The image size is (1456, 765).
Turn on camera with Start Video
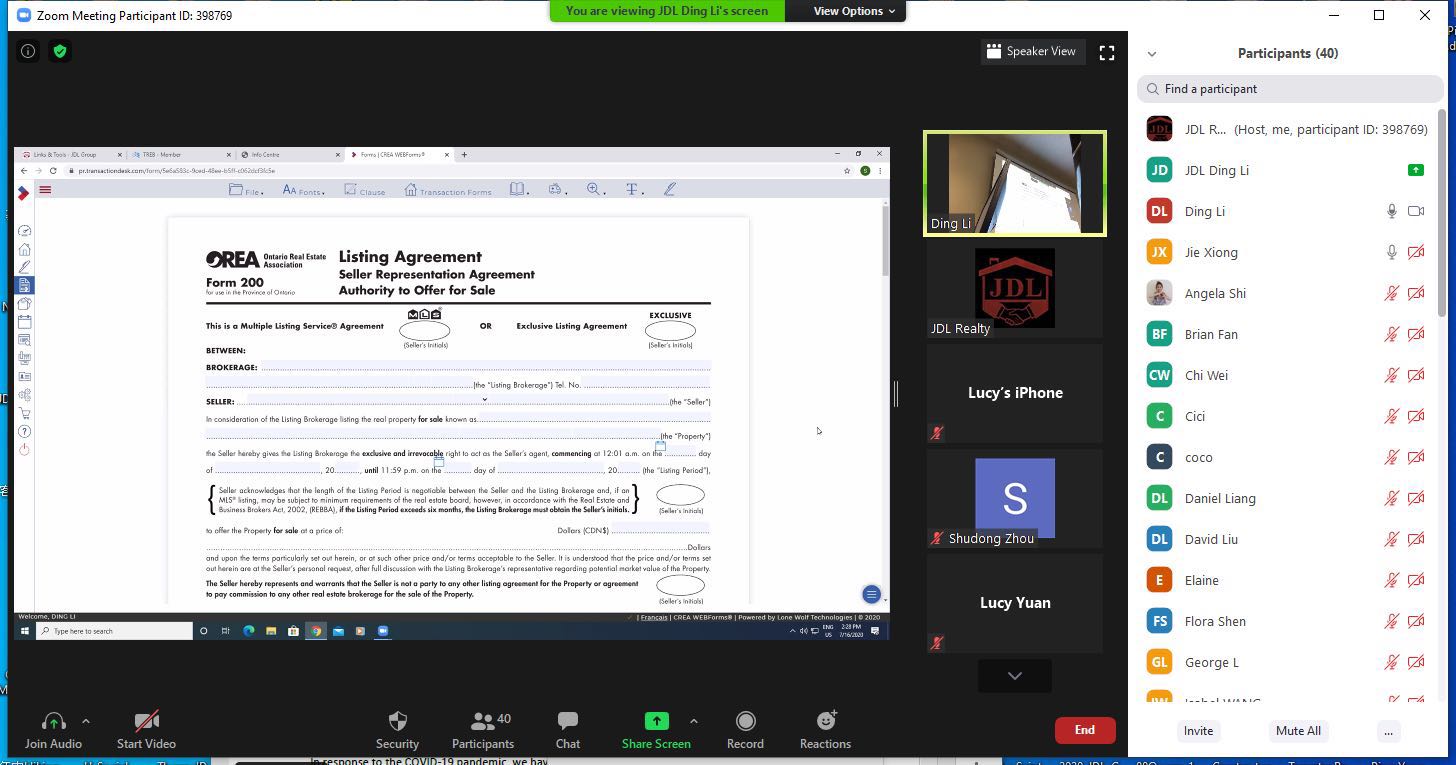click(x=146, y=730)
